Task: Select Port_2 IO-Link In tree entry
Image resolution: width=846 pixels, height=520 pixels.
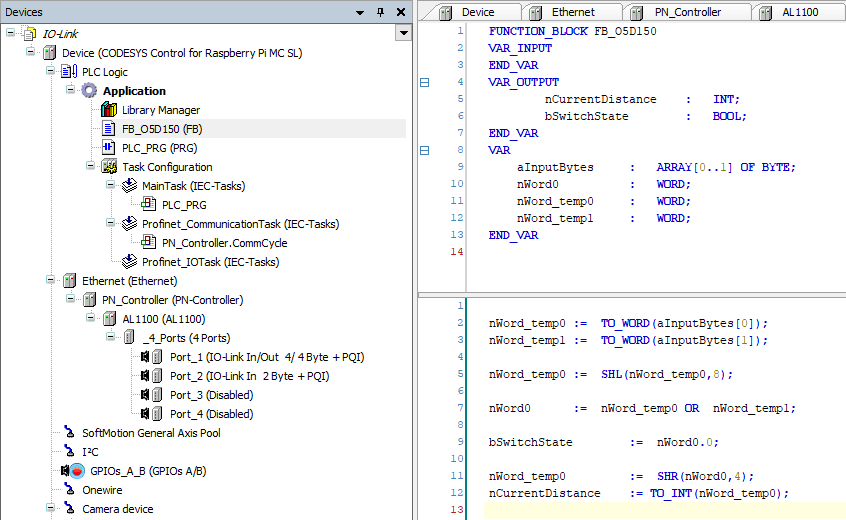Action: tap(249, 376)
